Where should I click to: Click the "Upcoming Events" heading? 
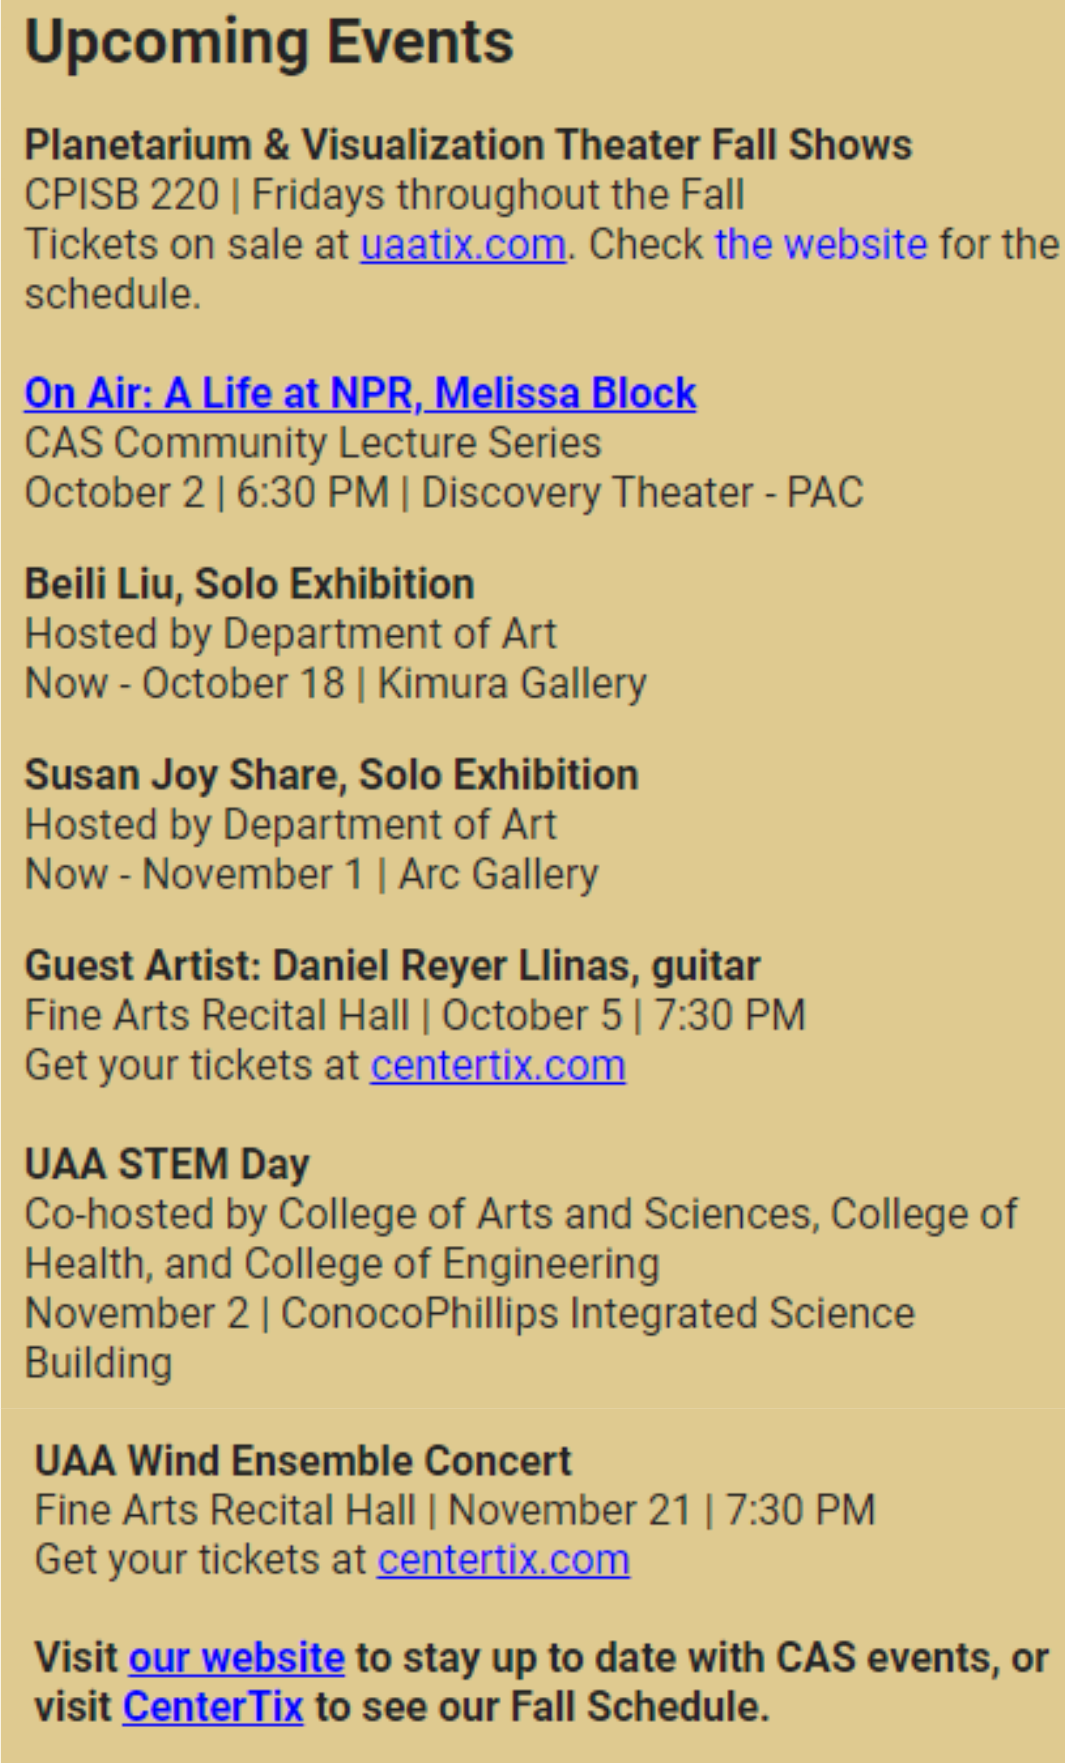[x=269, y=43]
